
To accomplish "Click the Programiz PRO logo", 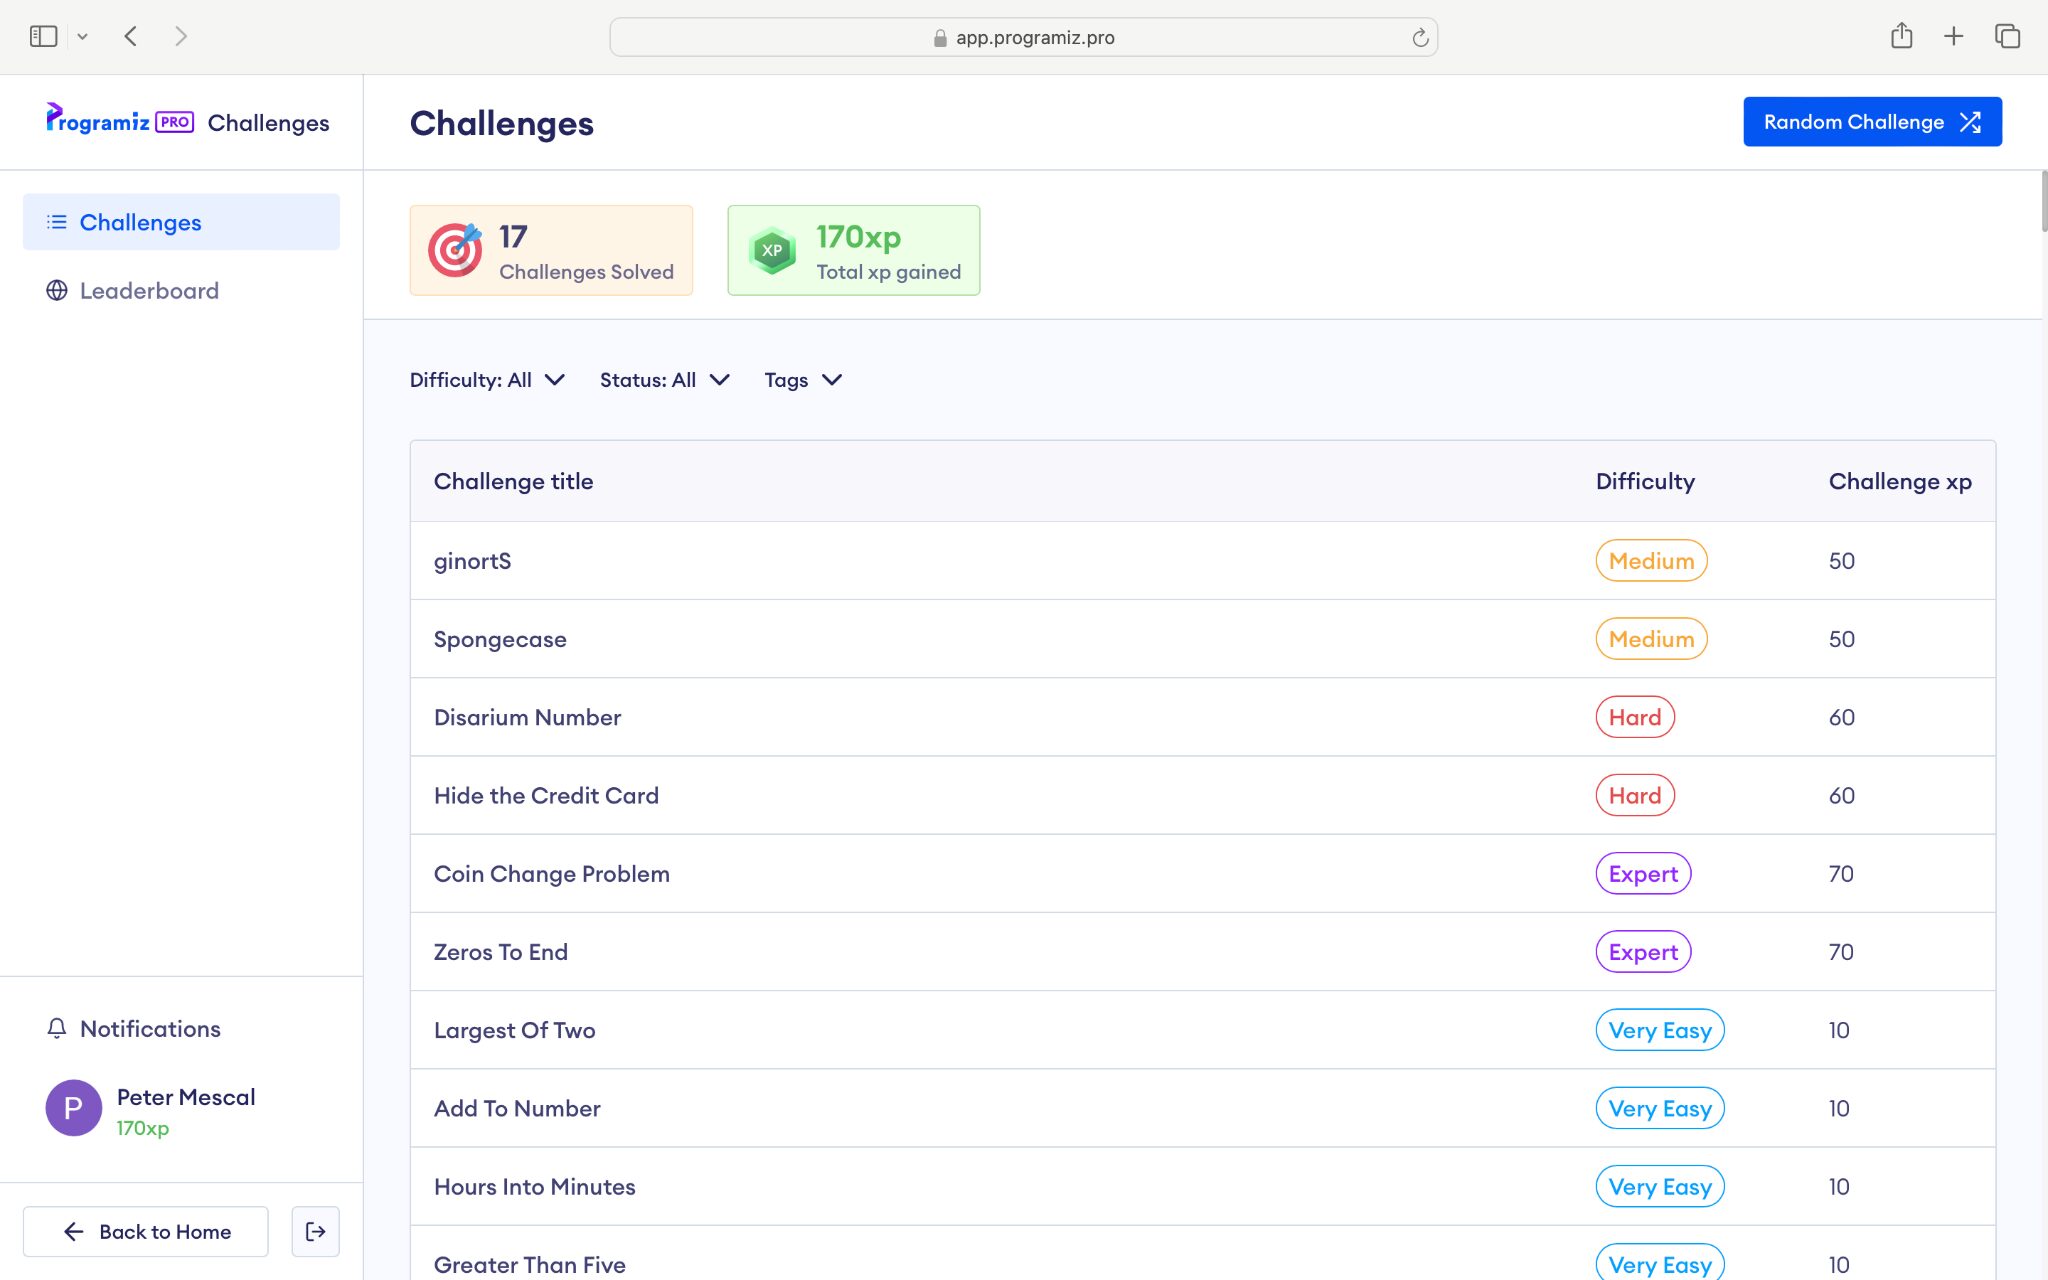I will [x=120, y=121].
